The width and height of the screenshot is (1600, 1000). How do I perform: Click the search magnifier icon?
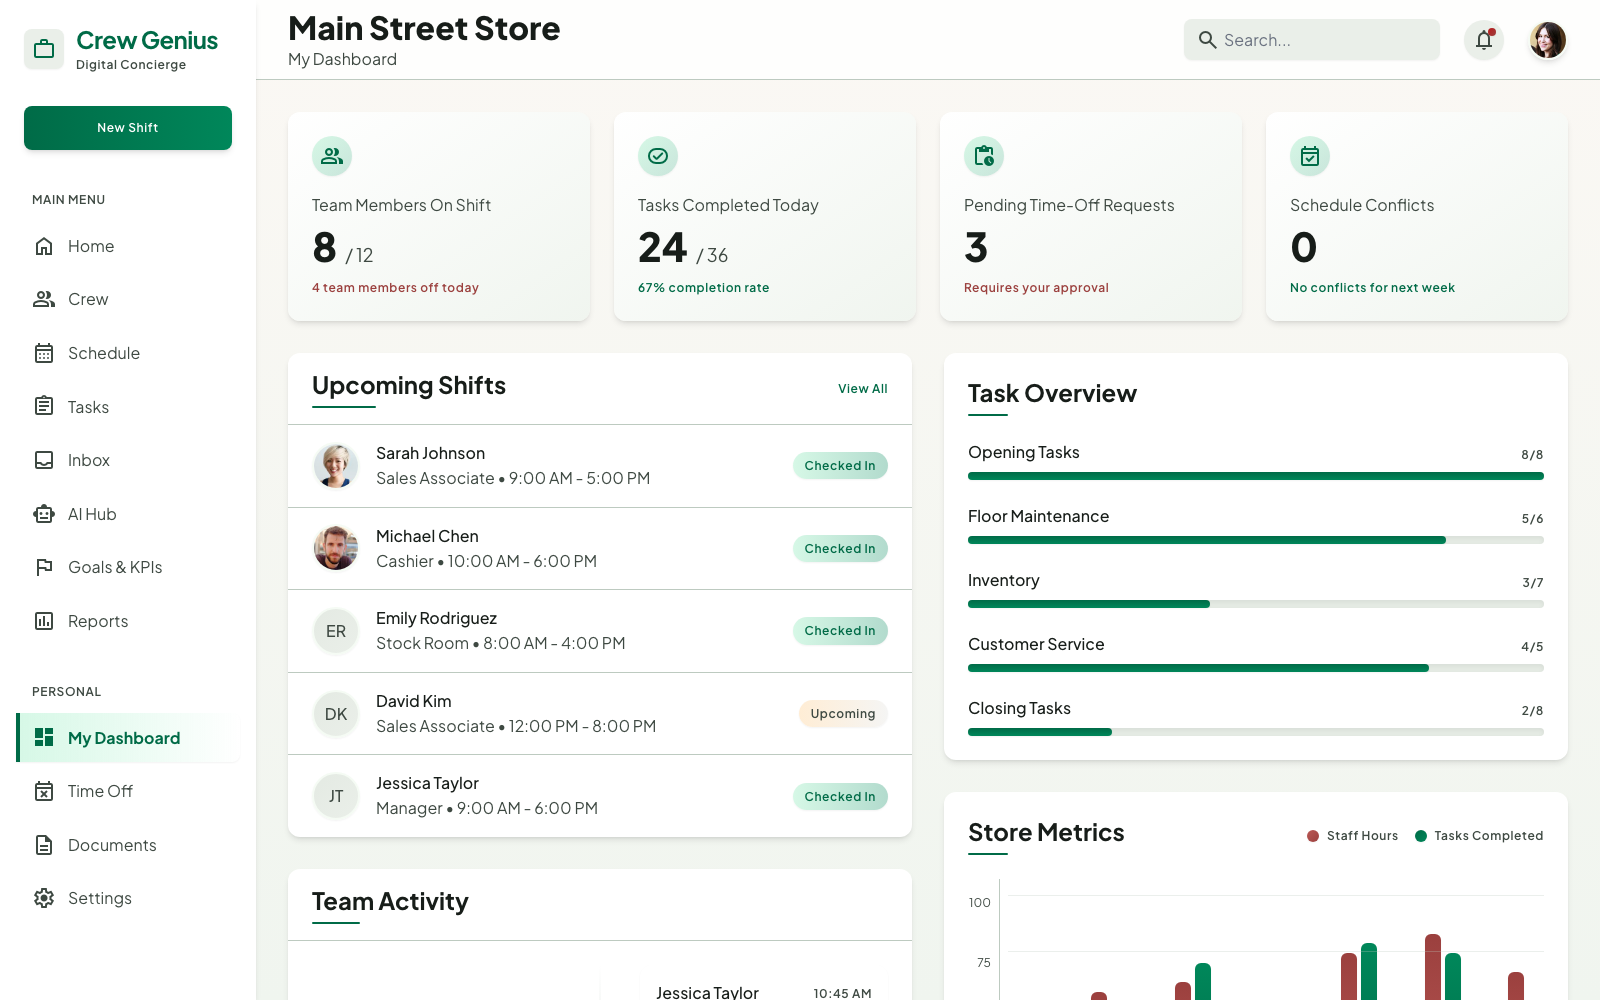(x=1208, y=40)
